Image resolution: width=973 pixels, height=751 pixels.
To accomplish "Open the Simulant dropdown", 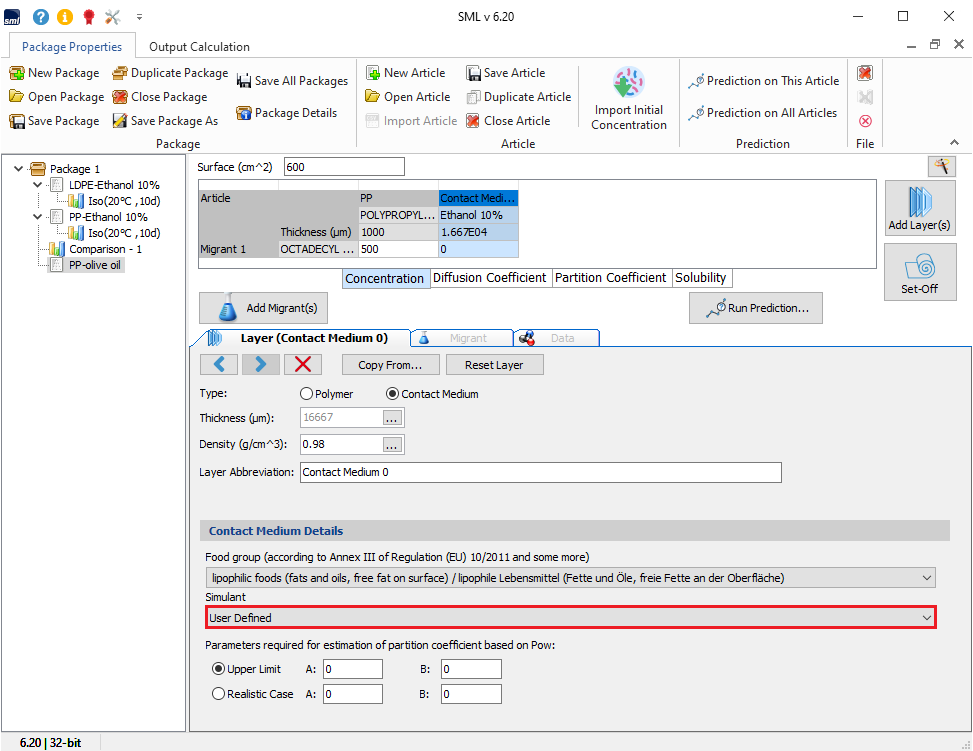I will pos(570,618).
